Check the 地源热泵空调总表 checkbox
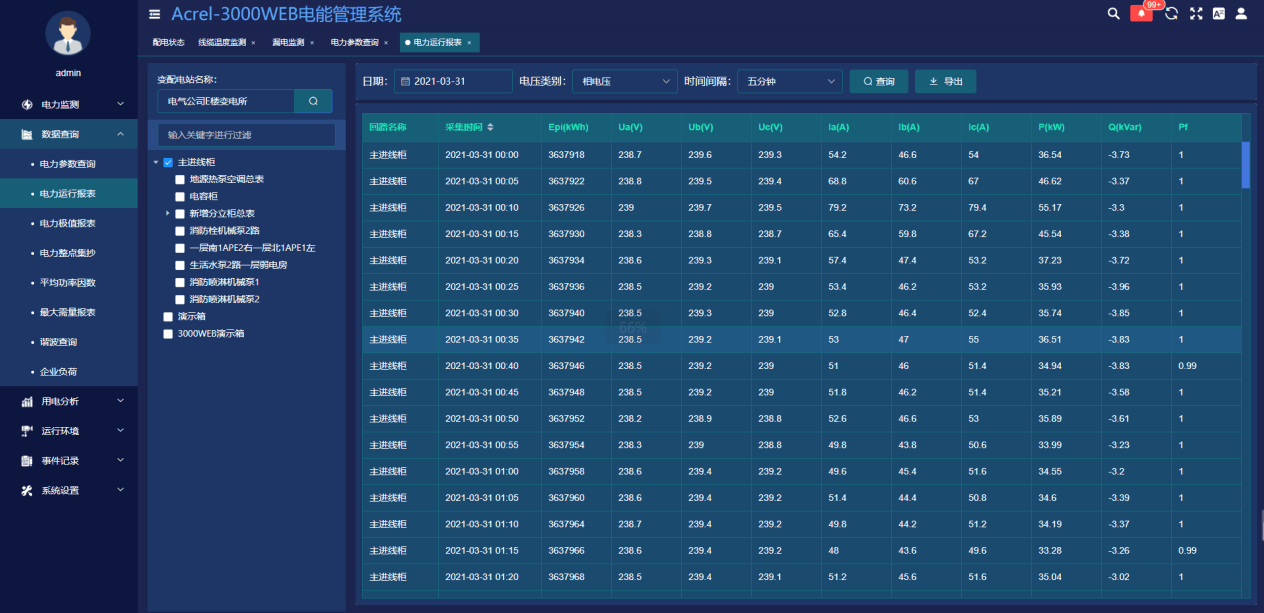 click(x=180, y=179)
